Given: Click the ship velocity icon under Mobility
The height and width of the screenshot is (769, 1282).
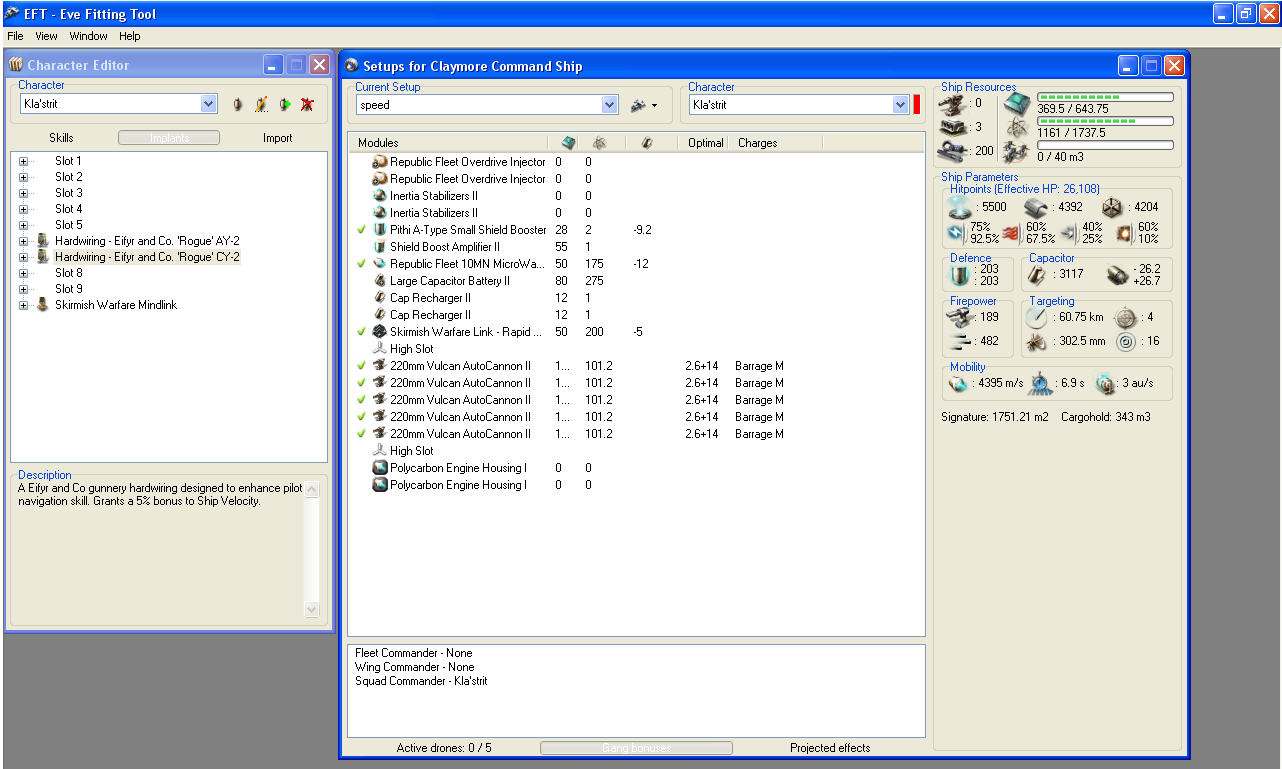Looking at the screenshot, I should click(x=959, y=384).
